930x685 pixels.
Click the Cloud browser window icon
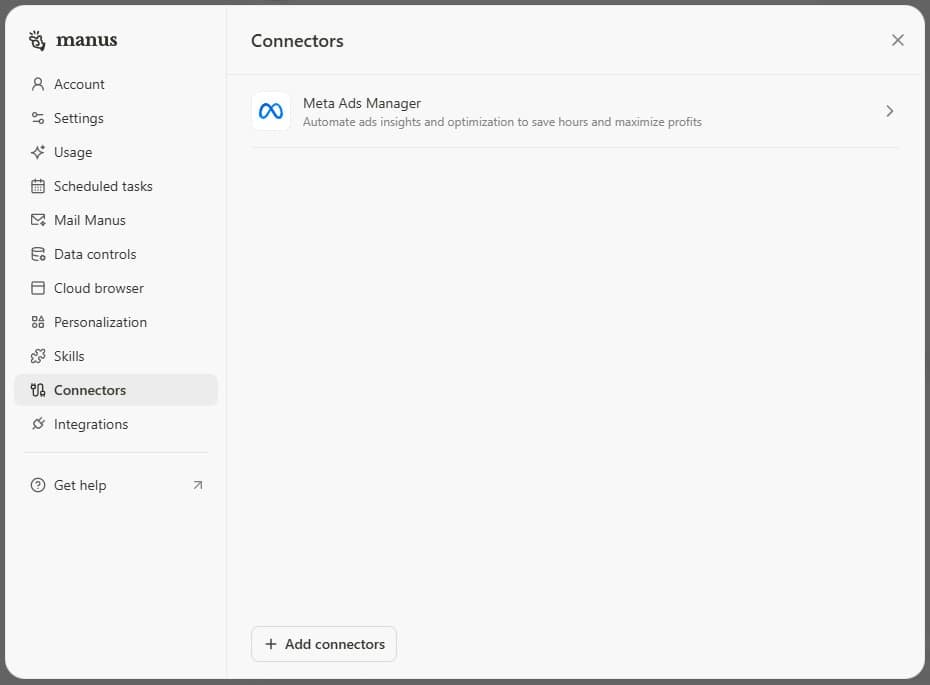tap(38, 288)
